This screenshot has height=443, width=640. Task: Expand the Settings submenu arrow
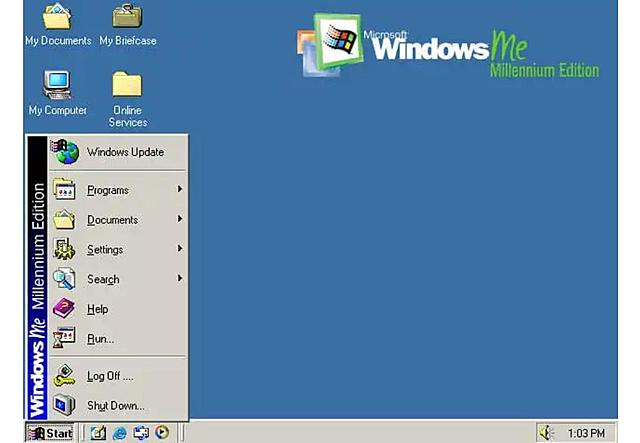coord(180,248)
